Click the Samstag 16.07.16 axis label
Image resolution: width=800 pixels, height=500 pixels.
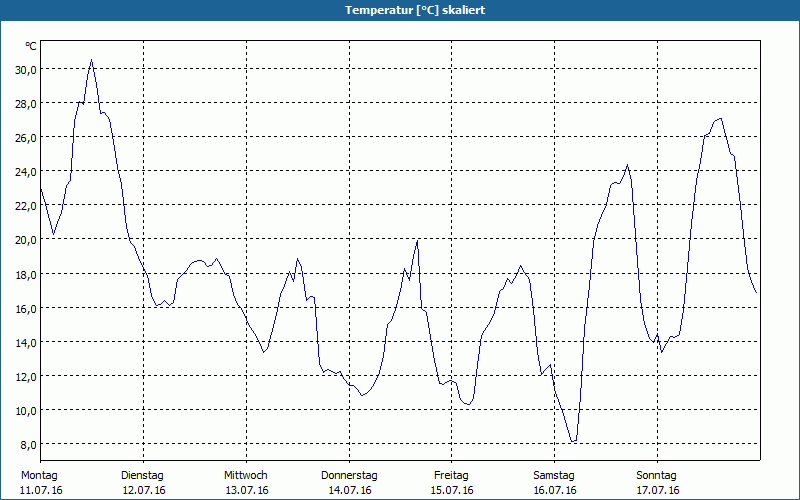[555, 483]
